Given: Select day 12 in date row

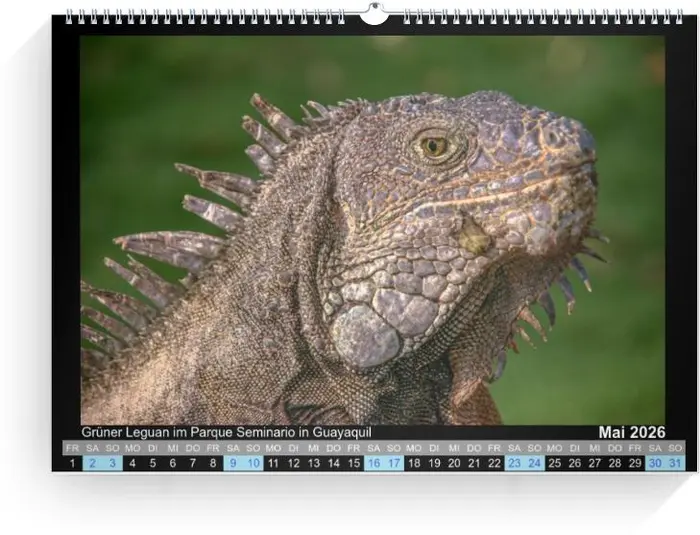Looking at the screenshot, I should 293,463.
